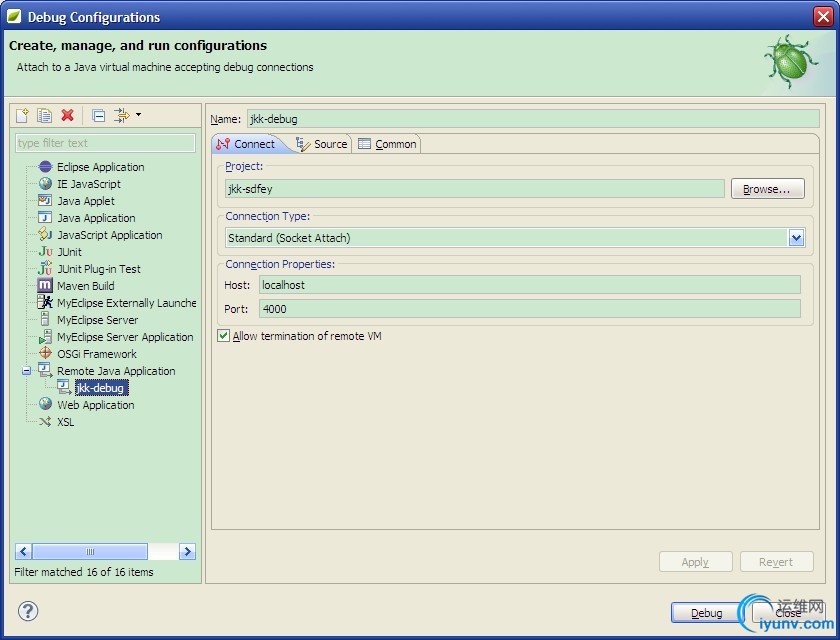Screen dimensions: 840x640
Task: Click the Collapse All toolbar icon
Action: (x=99, y=115)
